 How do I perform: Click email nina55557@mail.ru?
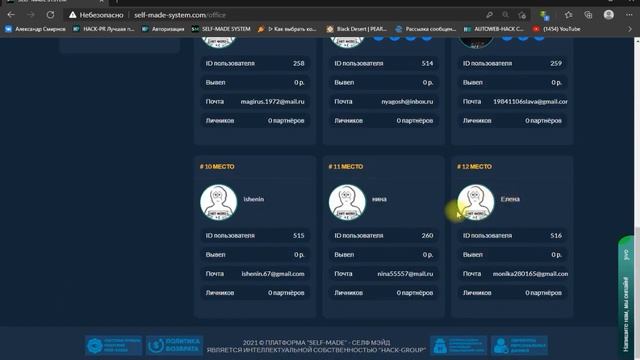point(405,274)
